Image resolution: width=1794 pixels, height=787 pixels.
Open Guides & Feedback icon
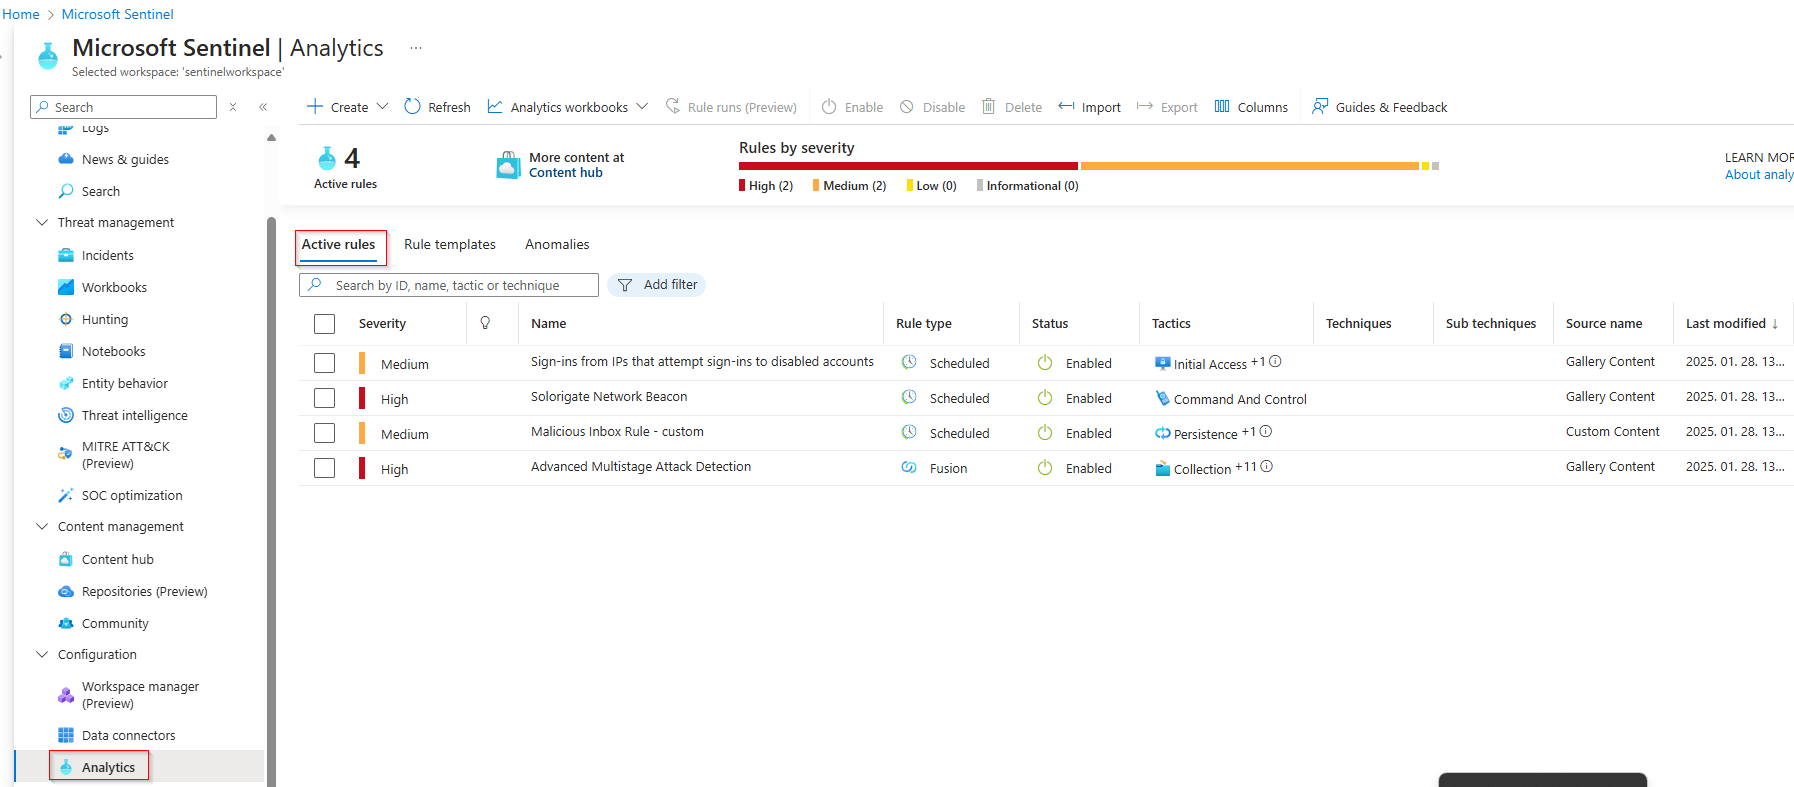click(x=1320, y=107)
